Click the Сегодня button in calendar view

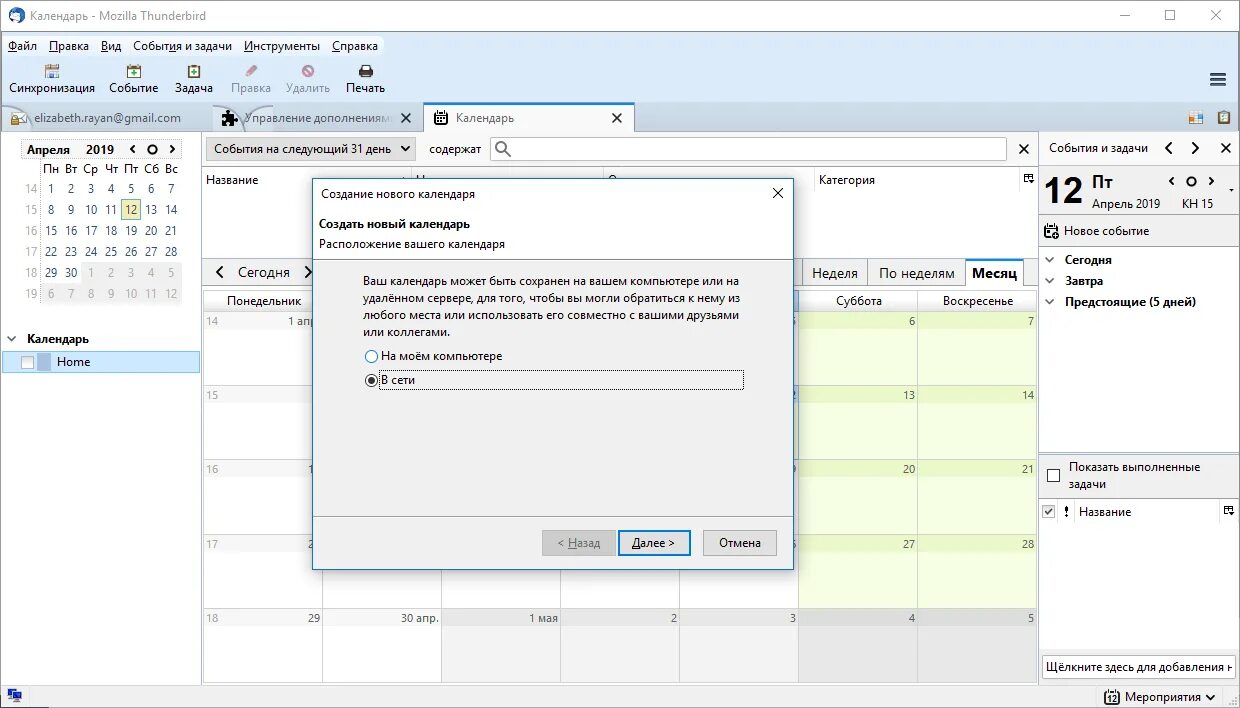[x=264, y=272]
